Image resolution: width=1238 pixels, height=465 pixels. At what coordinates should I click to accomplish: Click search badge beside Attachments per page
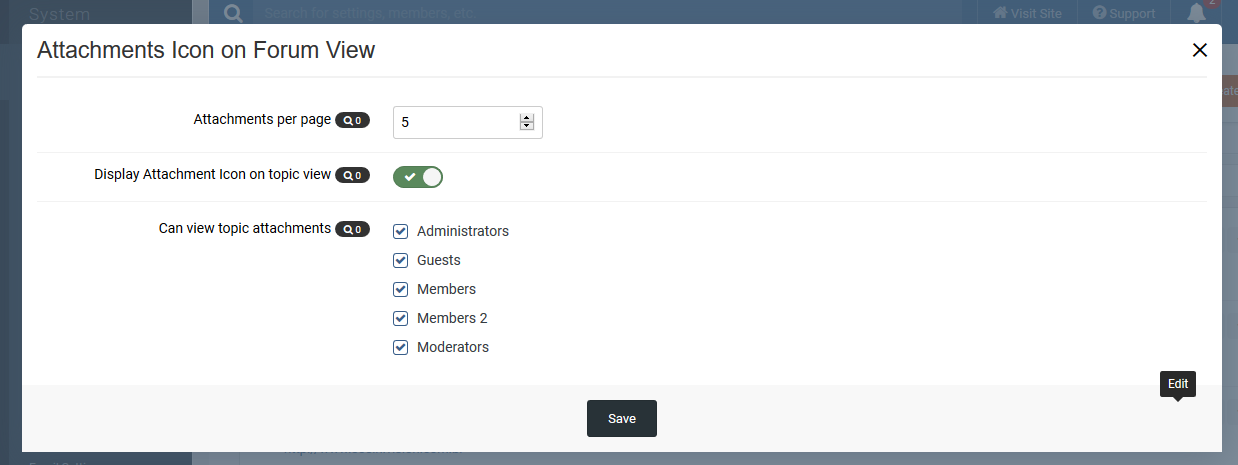click(x=352, y=120)
